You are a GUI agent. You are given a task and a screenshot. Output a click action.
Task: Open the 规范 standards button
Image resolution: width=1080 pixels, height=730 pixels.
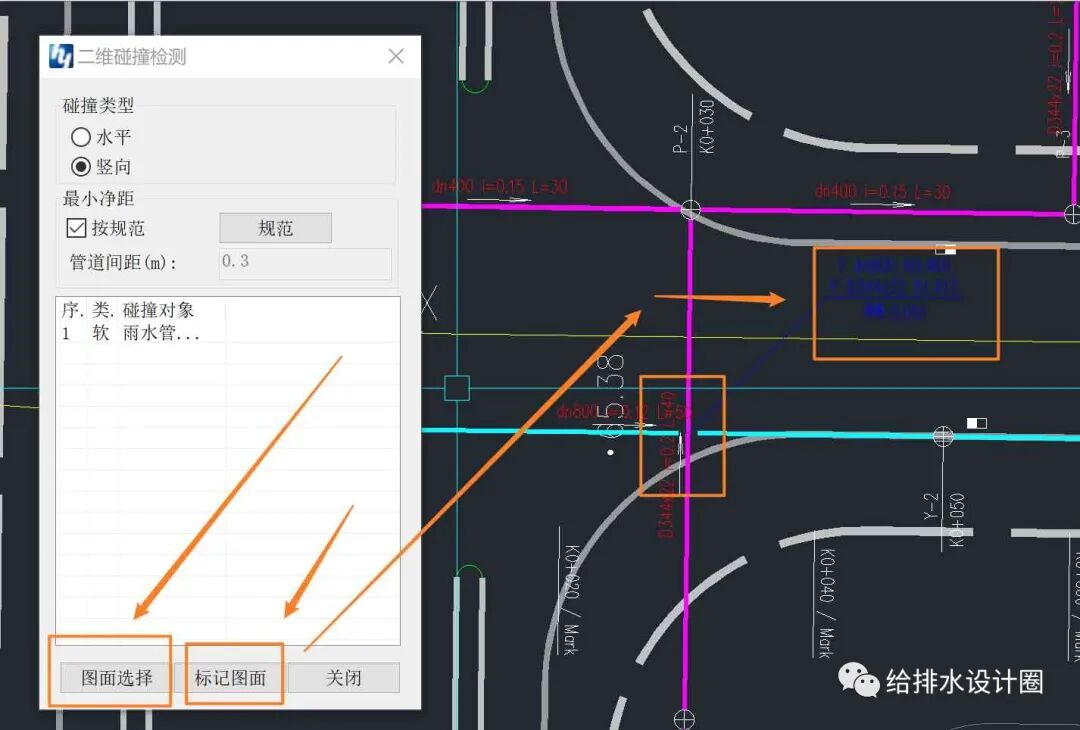276,228
